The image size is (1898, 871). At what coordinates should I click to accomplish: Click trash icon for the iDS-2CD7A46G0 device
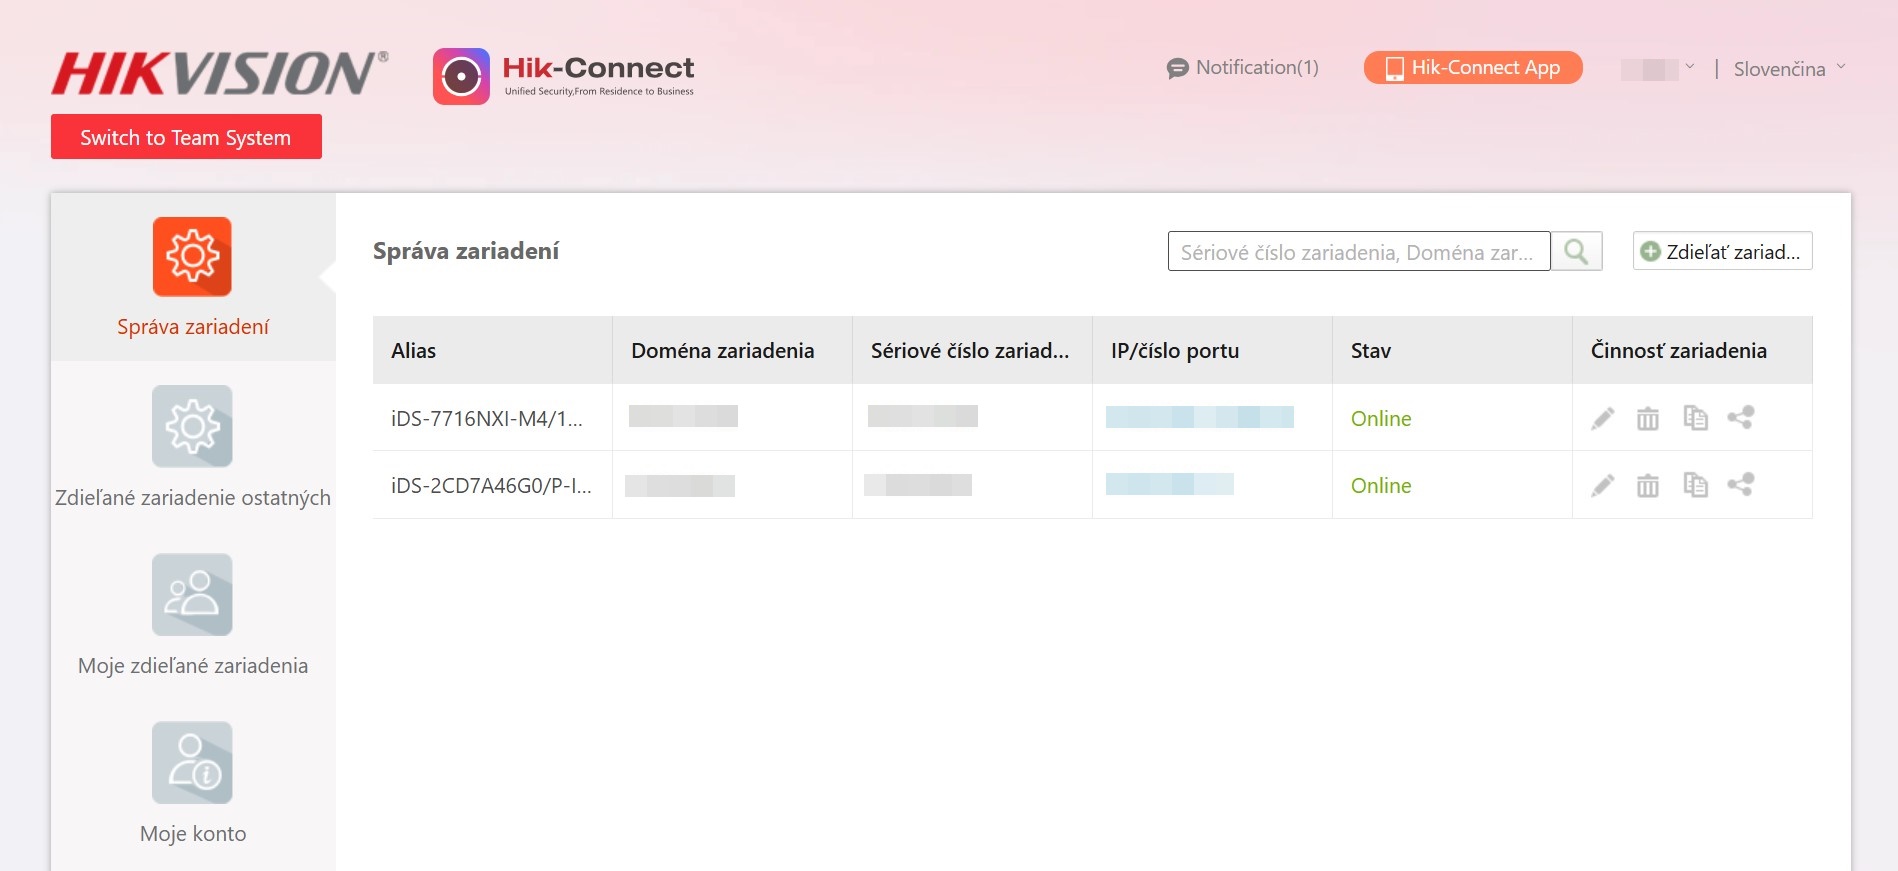1647,485
